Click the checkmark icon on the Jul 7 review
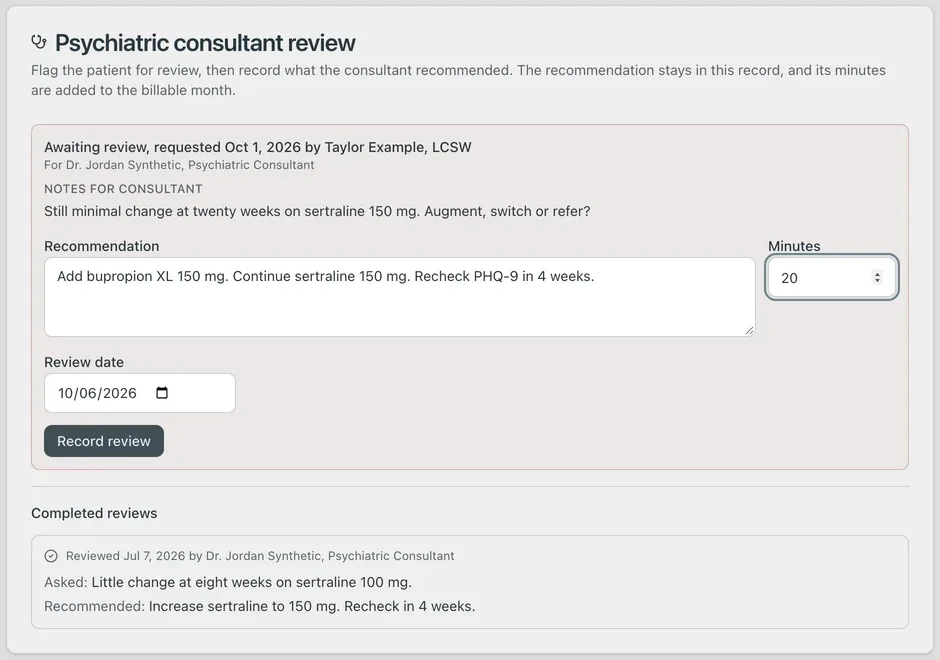 (51, 556)
